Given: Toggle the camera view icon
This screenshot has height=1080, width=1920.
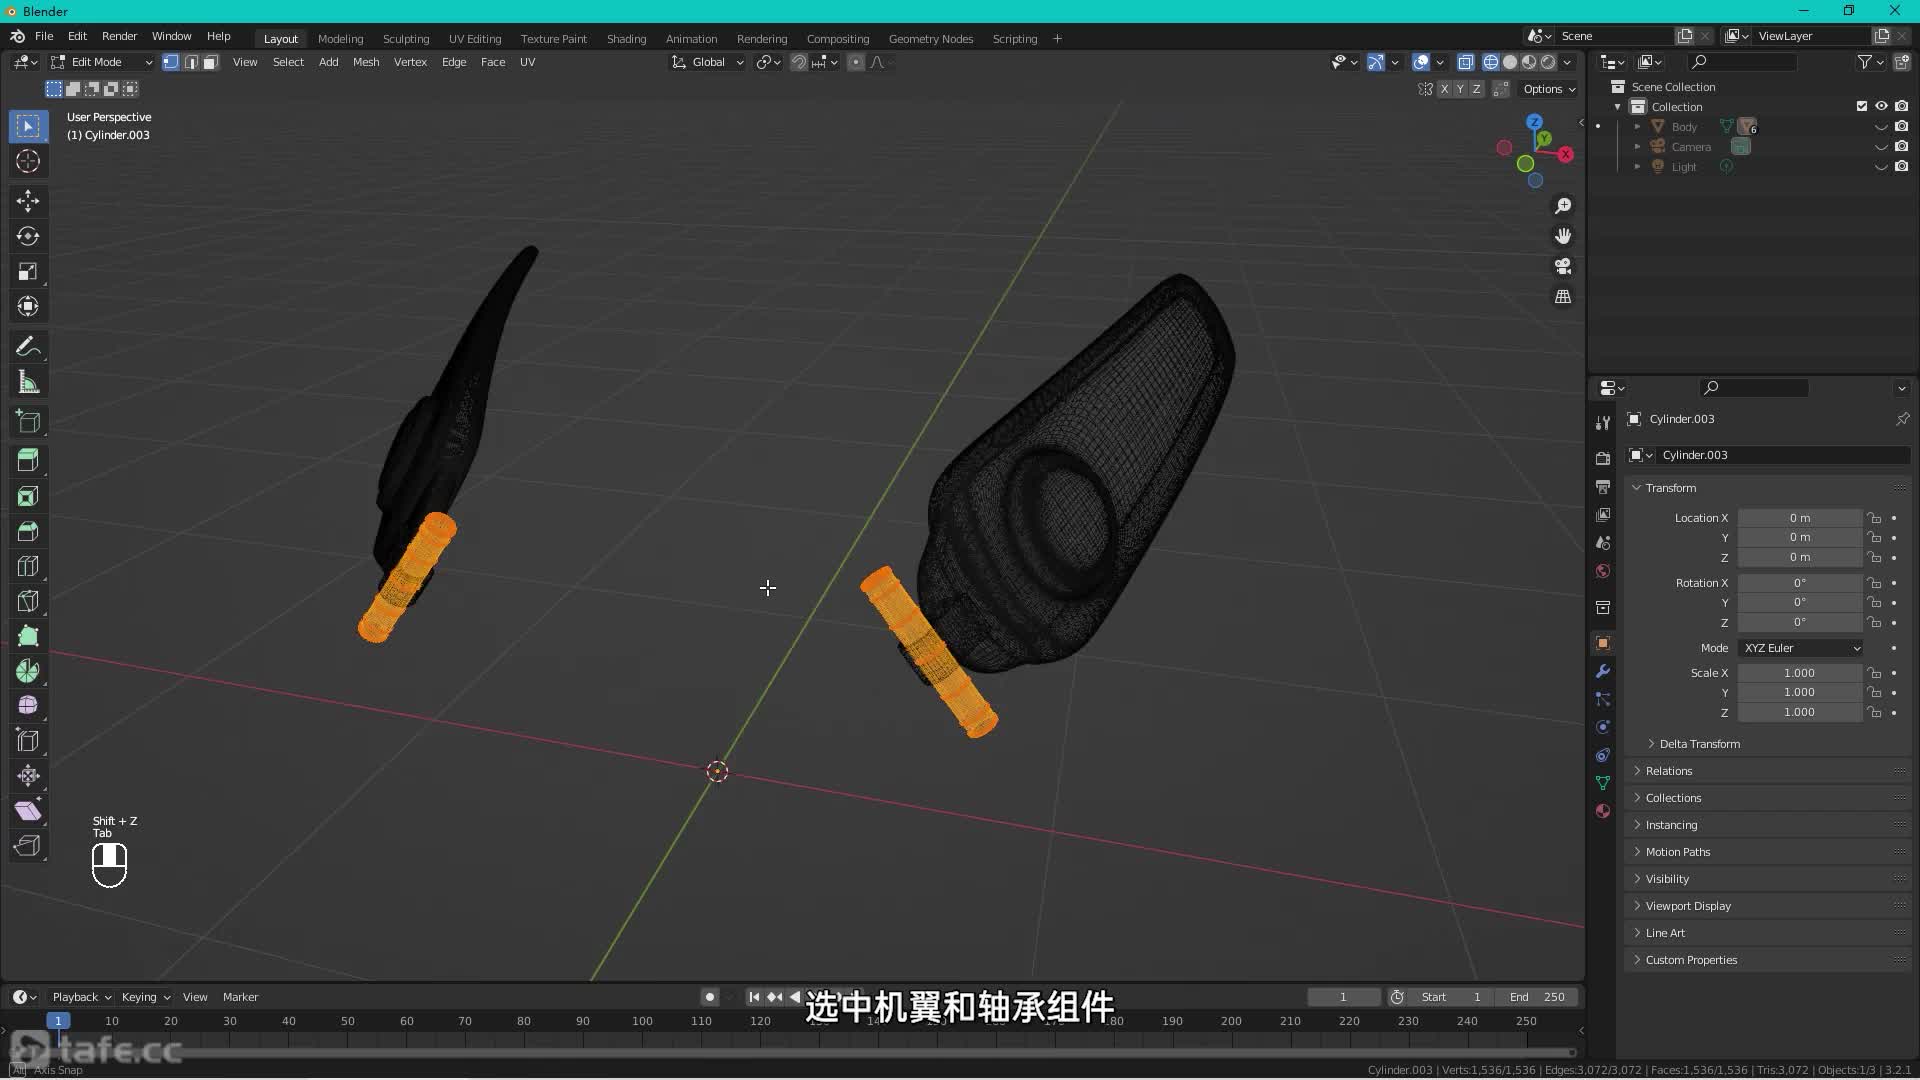Looking at the screenshot, I should pyautogui.click(x=1563, y=267).
